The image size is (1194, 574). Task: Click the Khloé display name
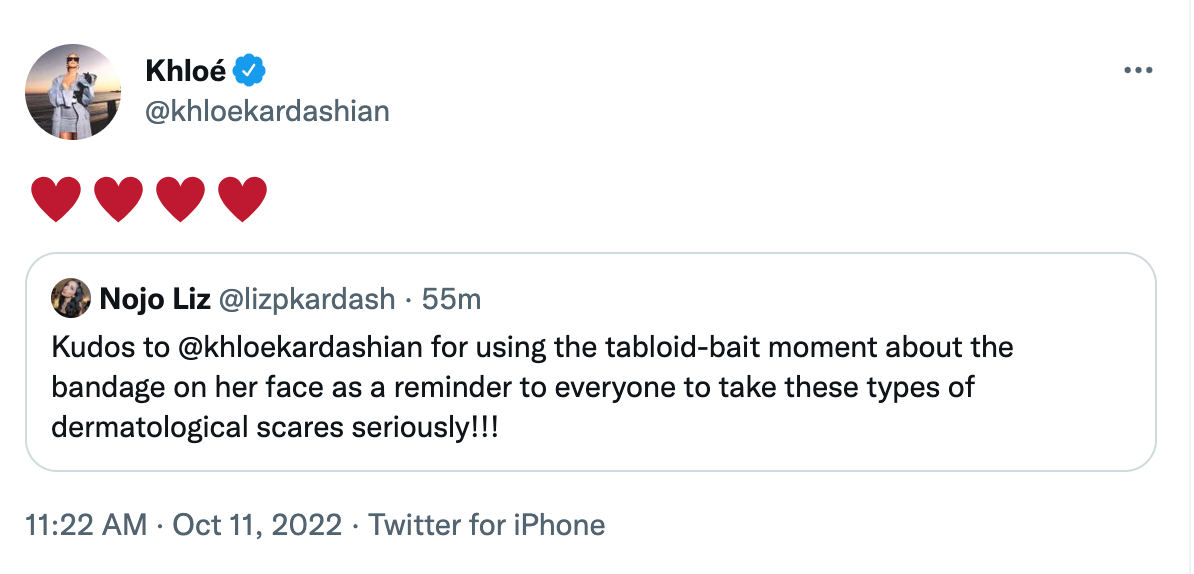[186, 71]
